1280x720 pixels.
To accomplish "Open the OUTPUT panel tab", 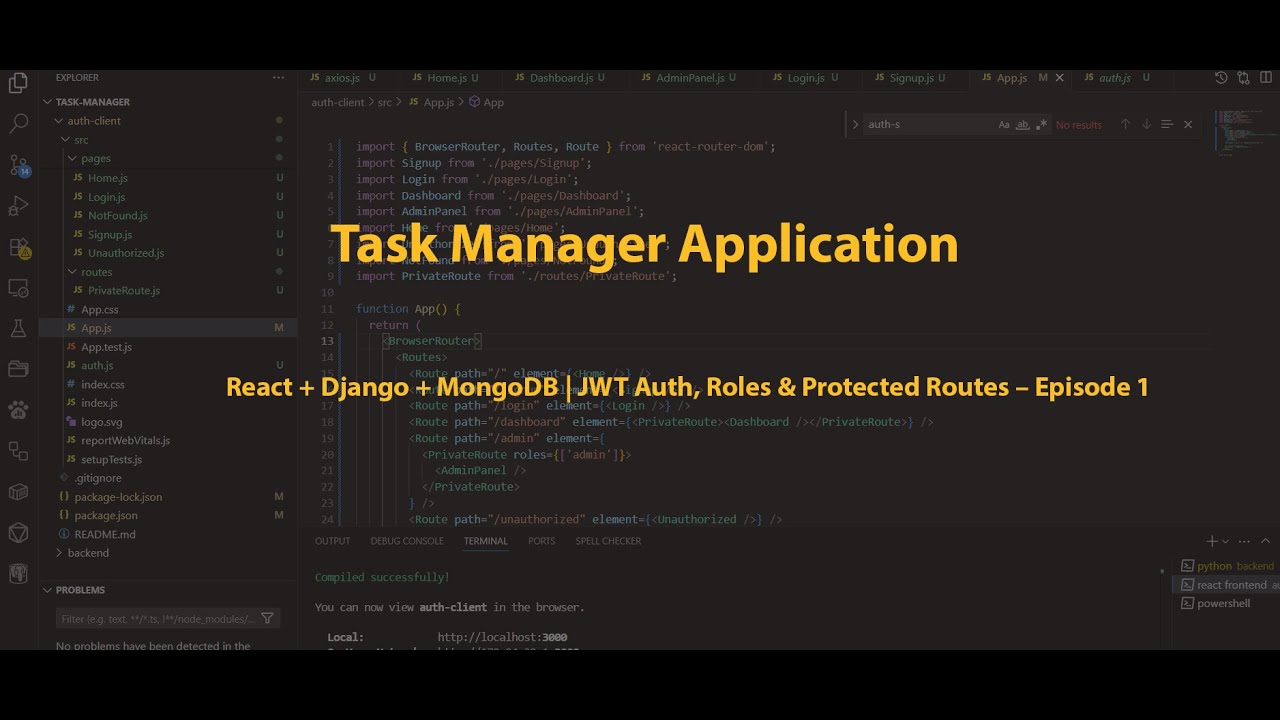I will coord(333,541).
